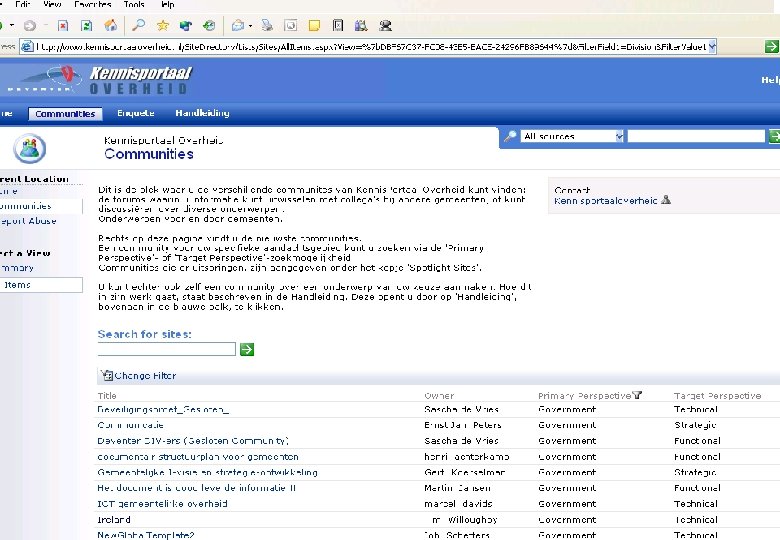This screenshot has width=780, height=540.
Task: Click the portal search text field
Action: [x=696, y=136]
